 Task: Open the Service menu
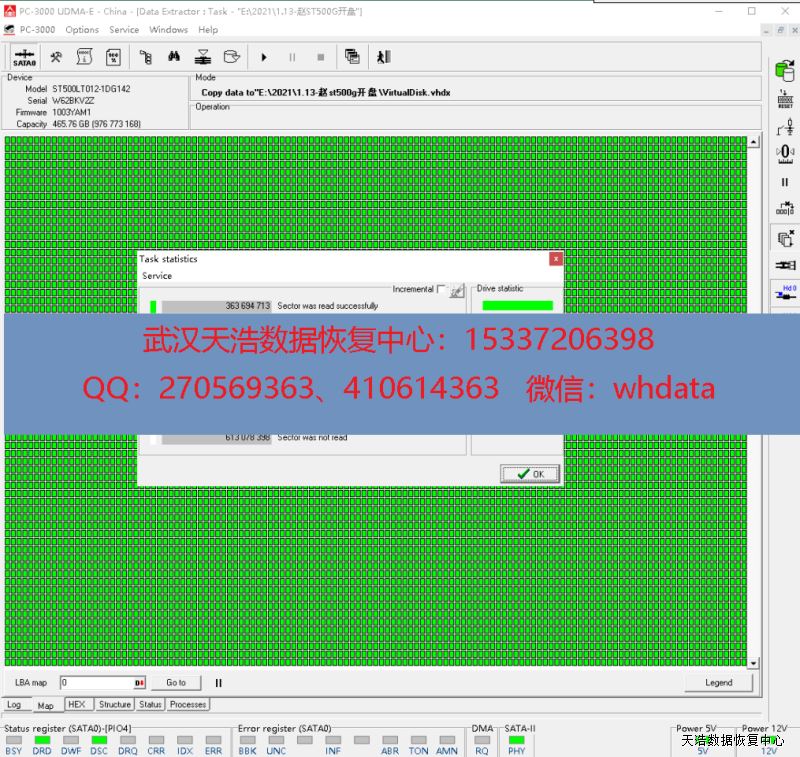click(124, 30)
